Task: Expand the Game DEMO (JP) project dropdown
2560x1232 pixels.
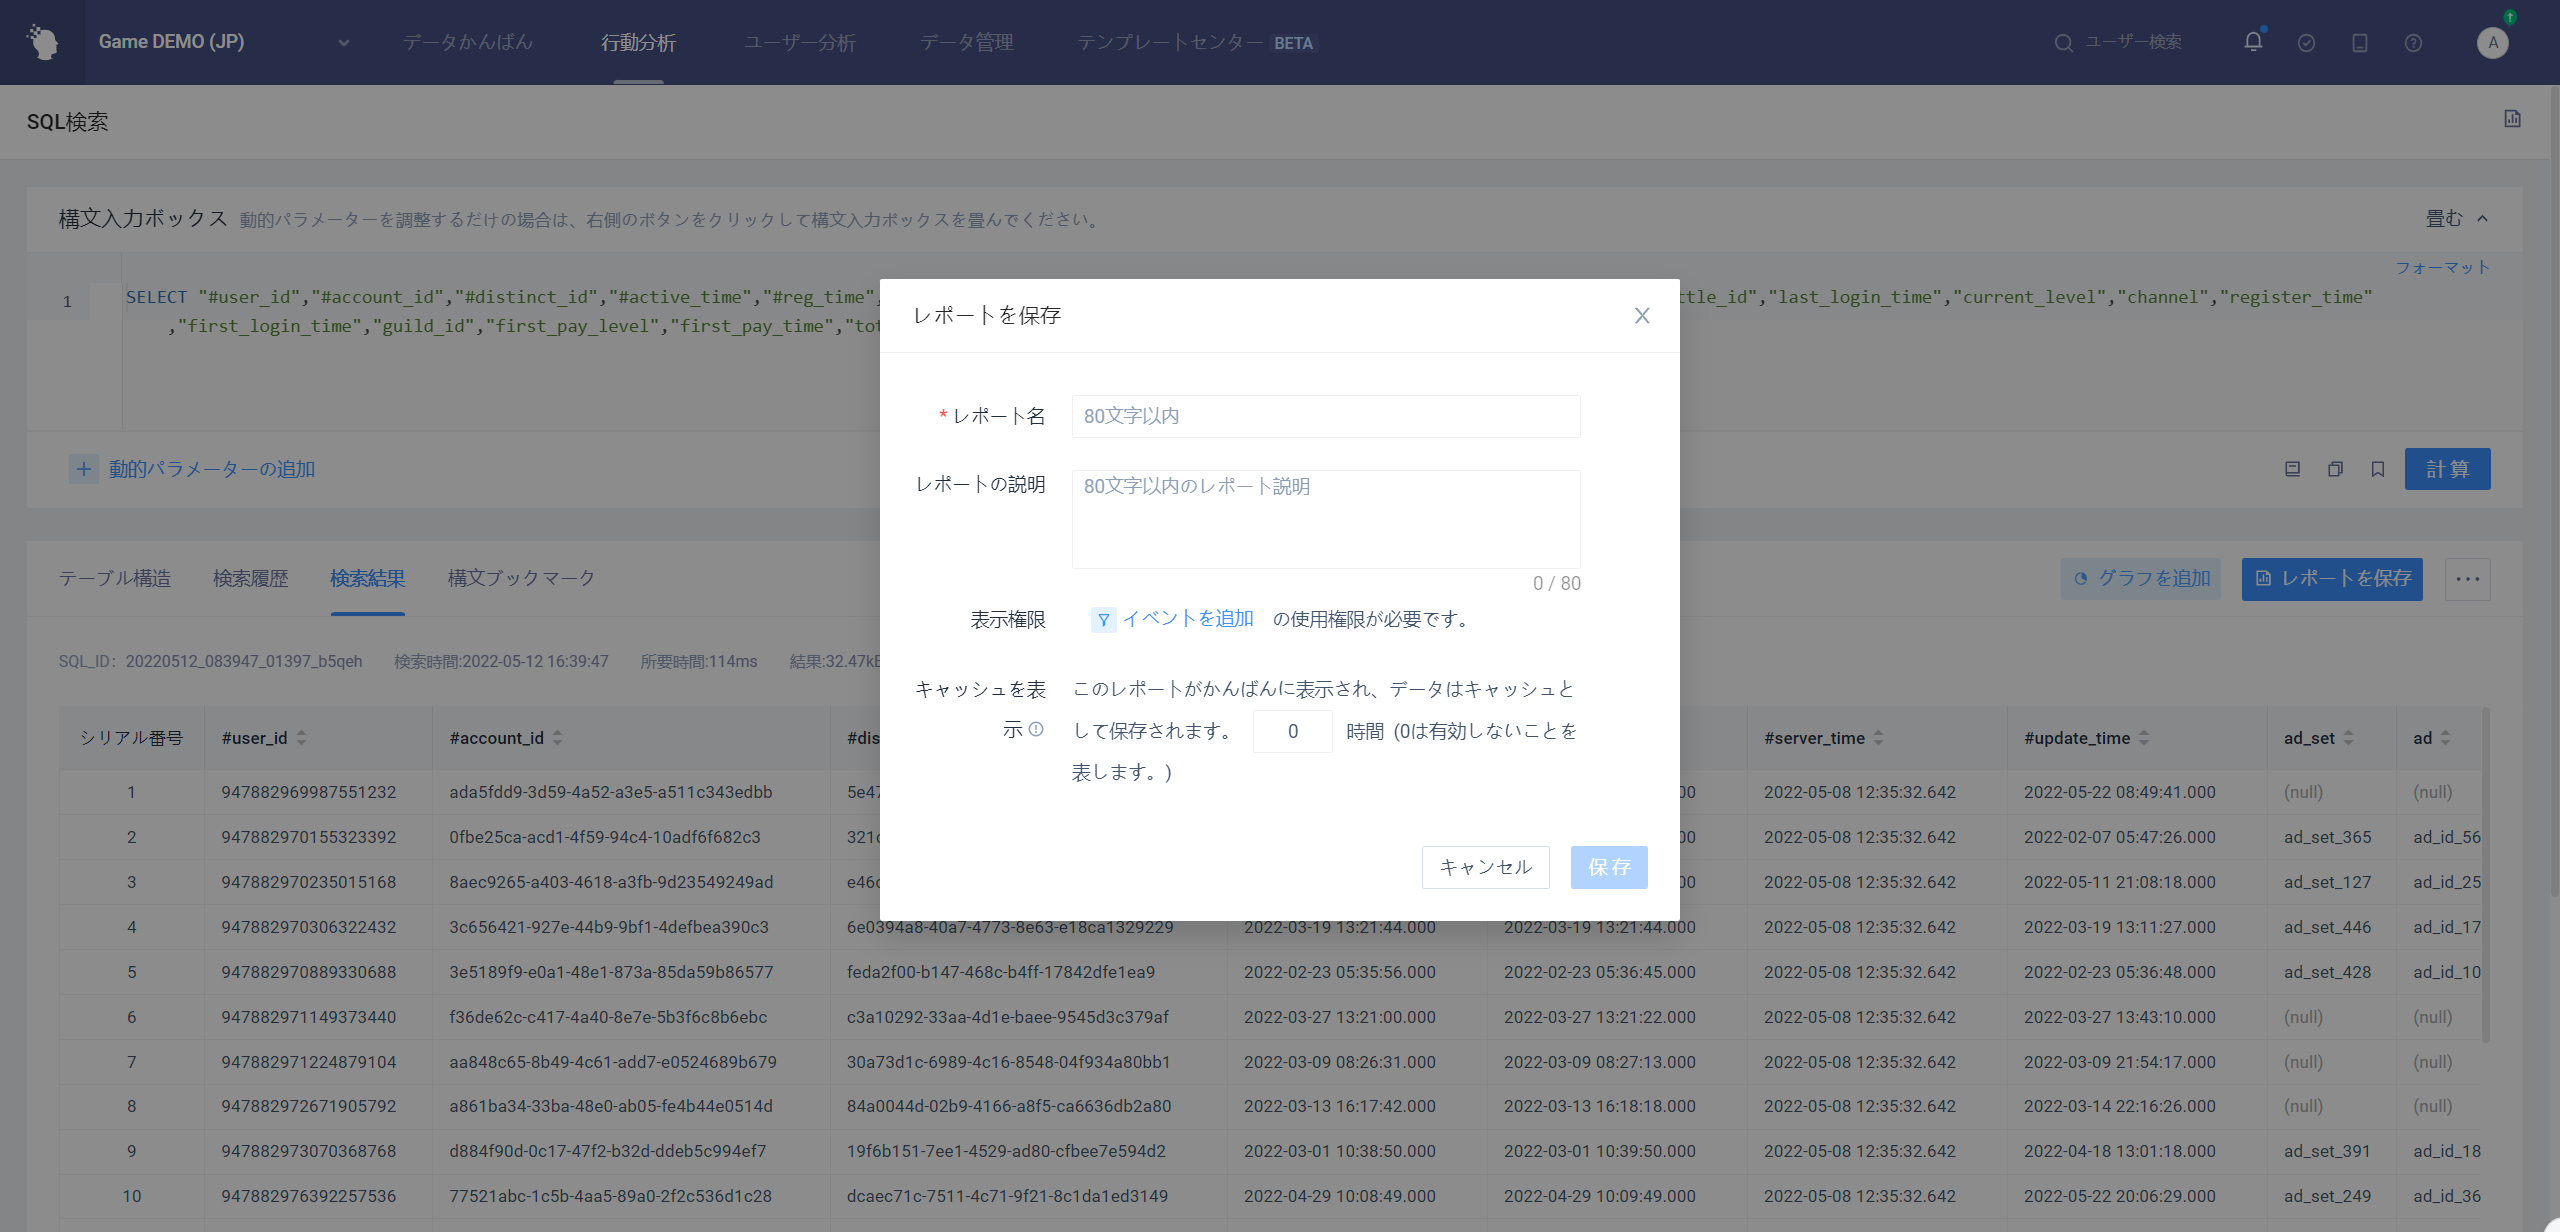Action: click(x=343, y=43)
